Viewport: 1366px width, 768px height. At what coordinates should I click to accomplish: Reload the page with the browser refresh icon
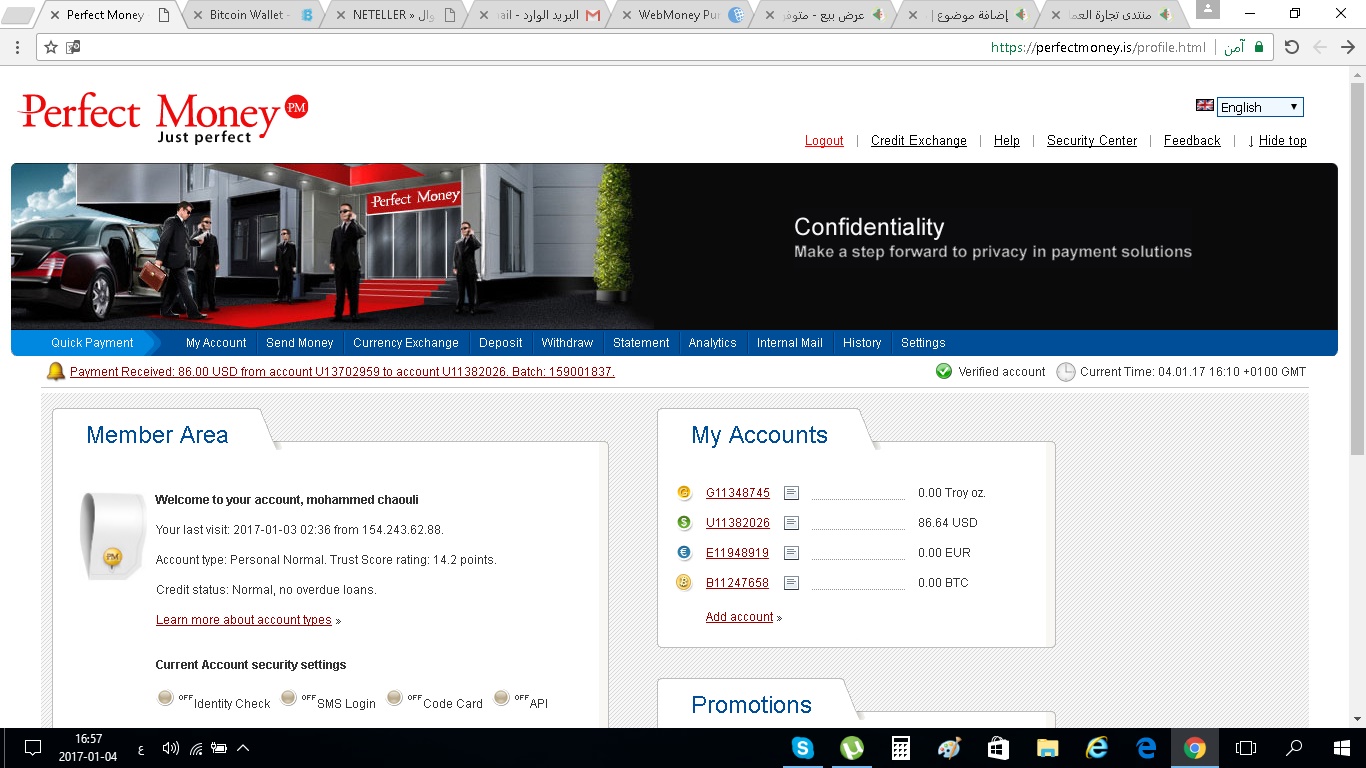1291,47
